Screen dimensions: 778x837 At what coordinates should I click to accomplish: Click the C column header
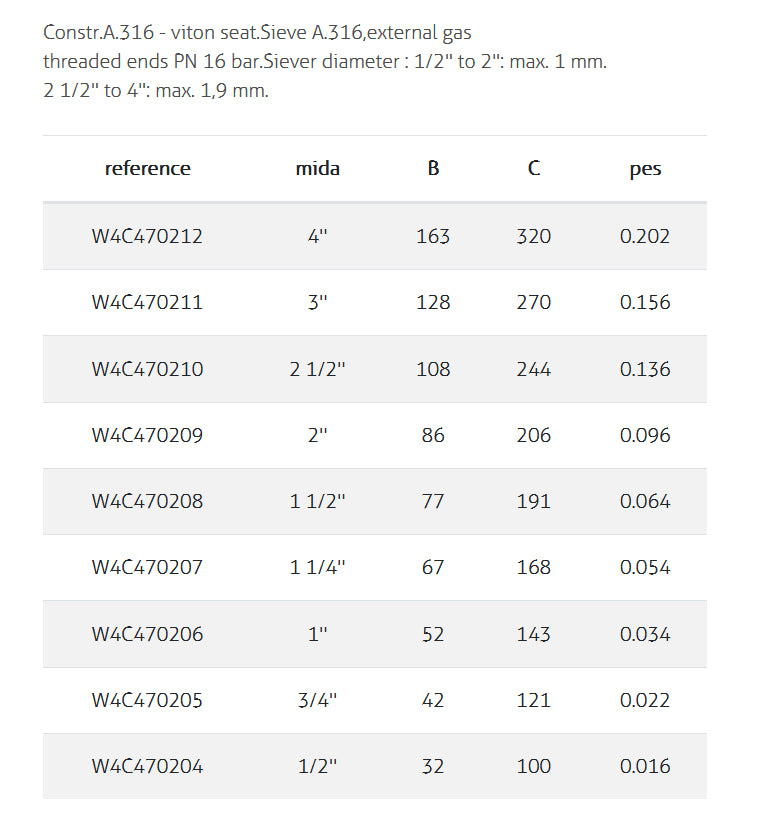pyautogui.click(x=534, y=169)
